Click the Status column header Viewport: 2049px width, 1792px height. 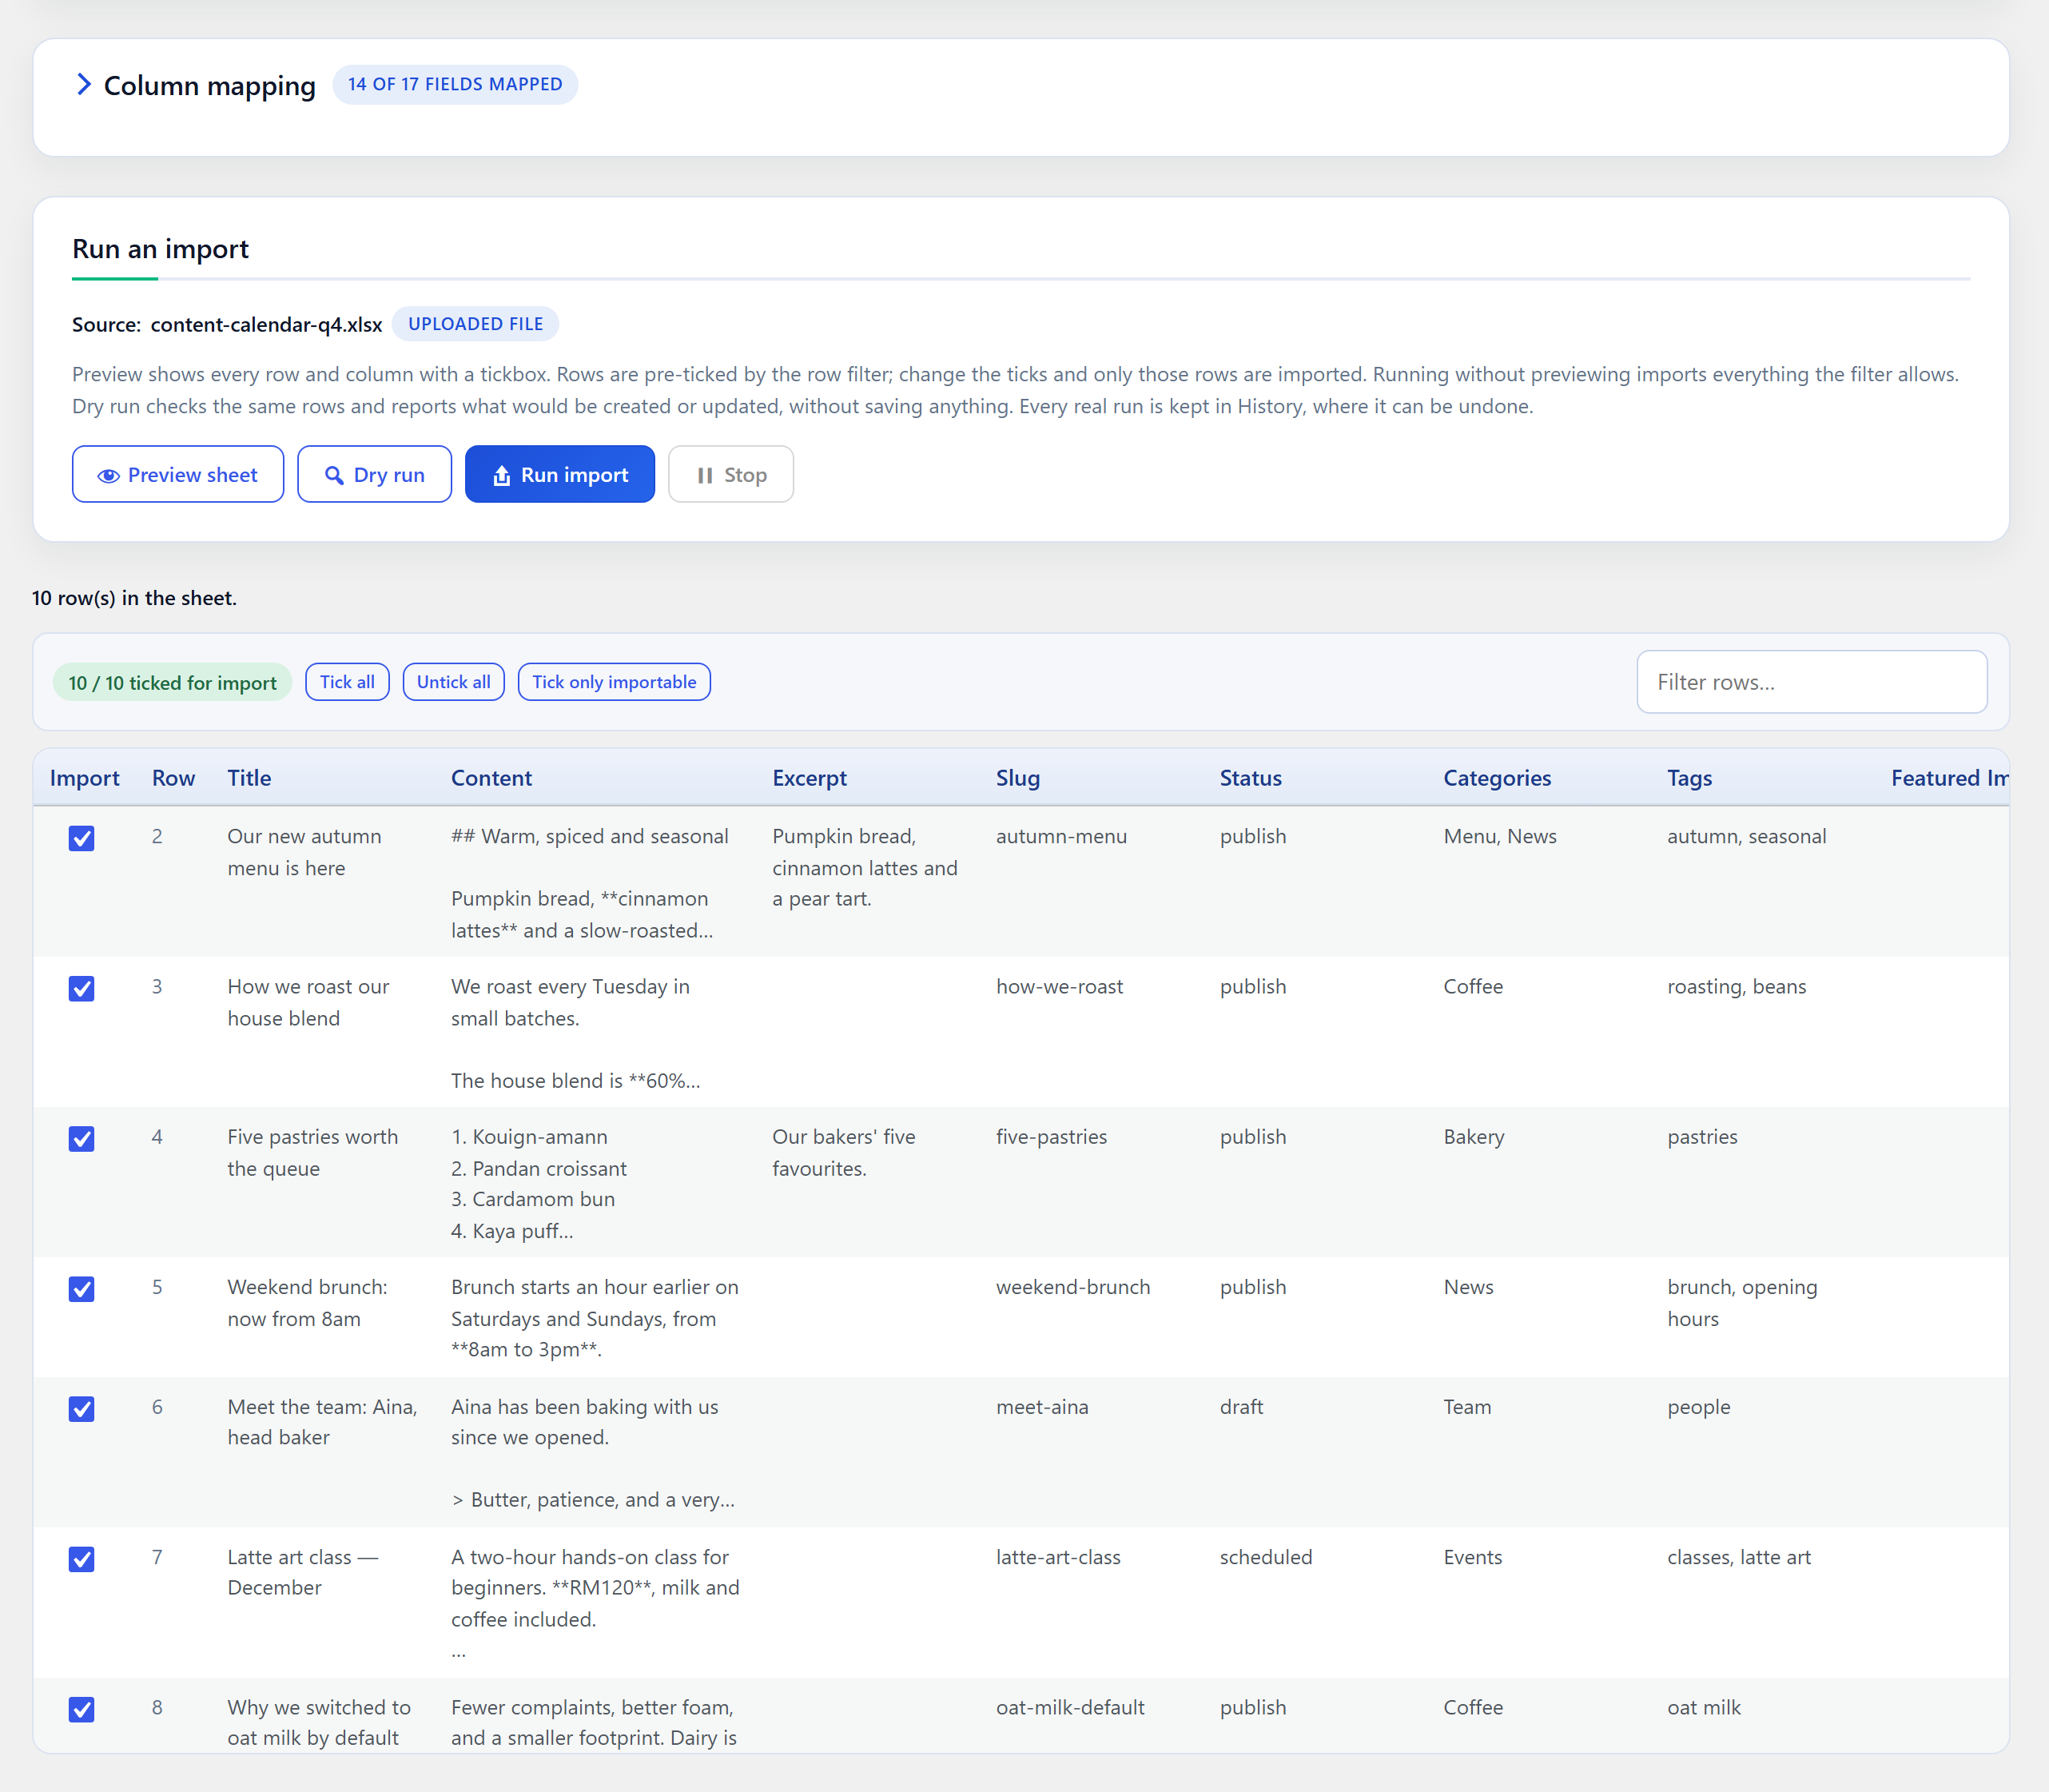[x=1250, y=778]
